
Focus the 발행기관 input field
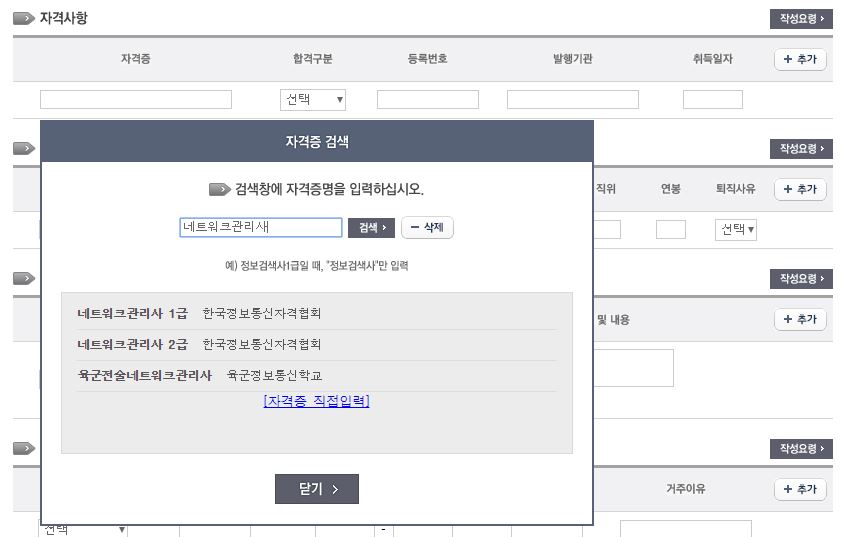pyautogui.click(x=572, y=100)
